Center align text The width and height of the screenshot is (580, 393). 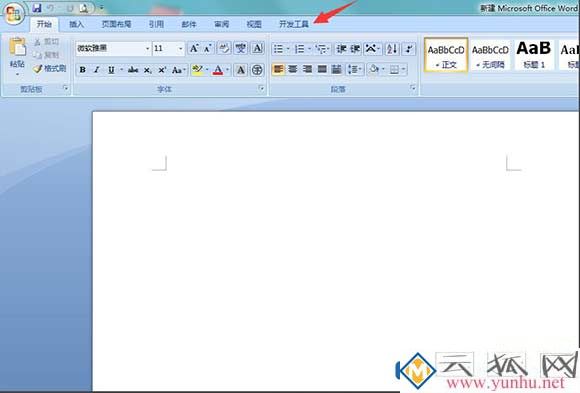293,69
